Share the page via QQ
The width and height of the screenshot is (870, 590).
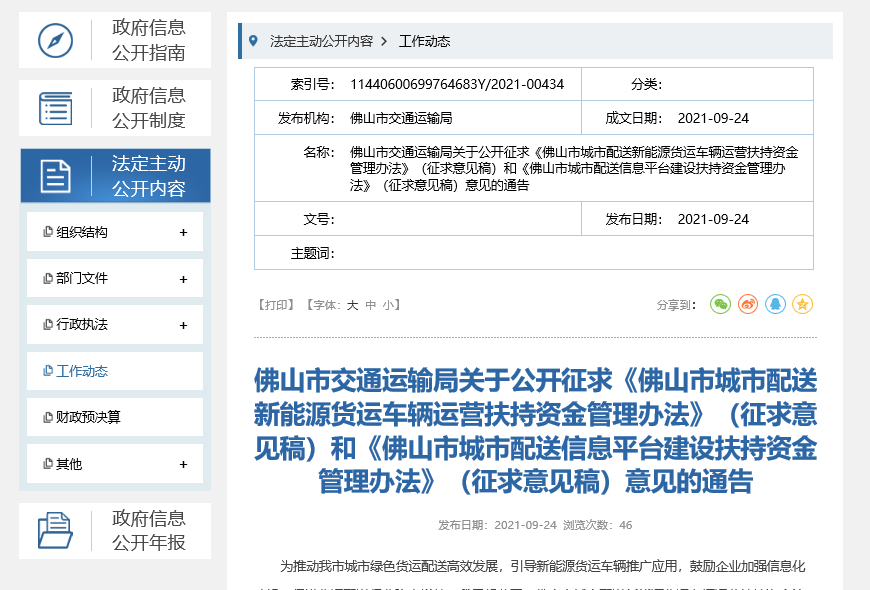pos(775,303)
